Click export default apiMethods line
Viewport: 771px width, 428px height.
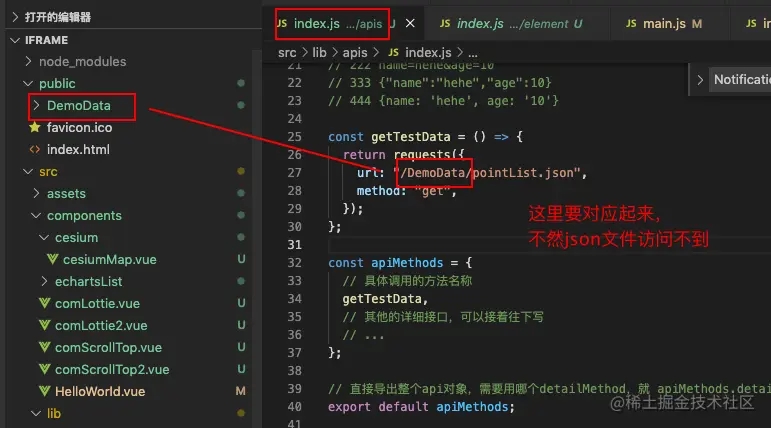(x=421, y=407)
